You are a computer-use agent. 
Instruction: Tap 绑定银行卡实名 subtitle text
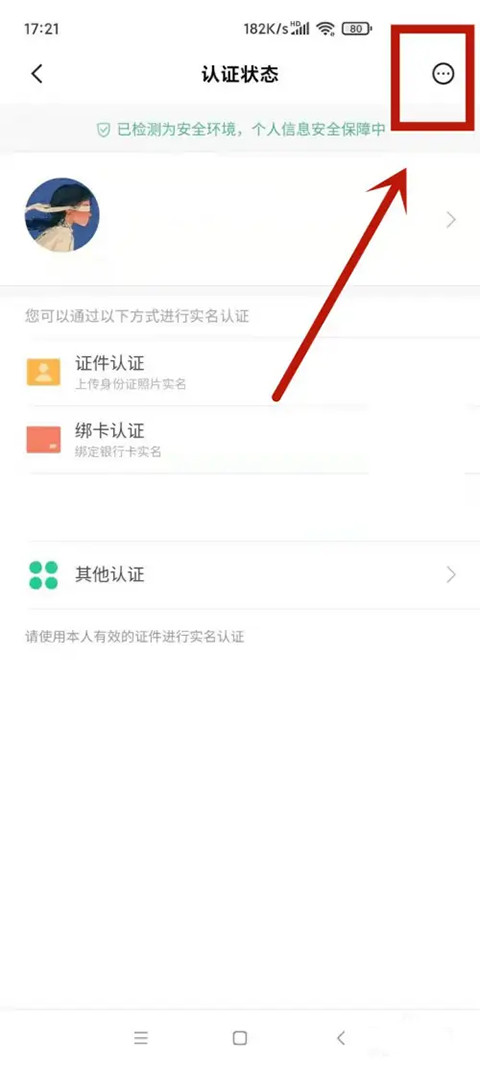[118, 452]
